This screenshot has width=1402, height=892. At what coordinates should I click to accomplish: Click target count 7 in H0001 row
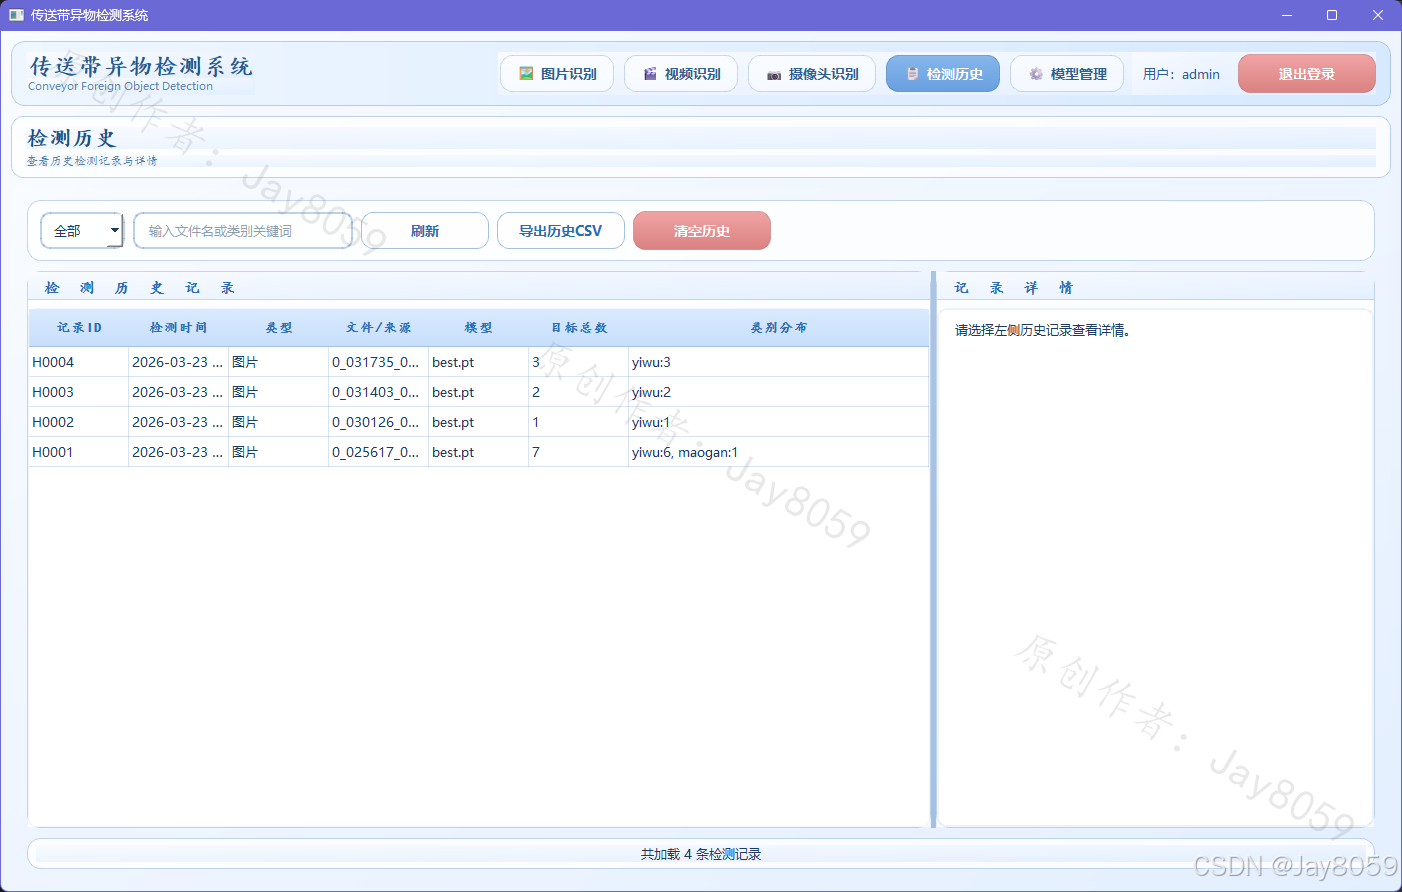(579, 452)
